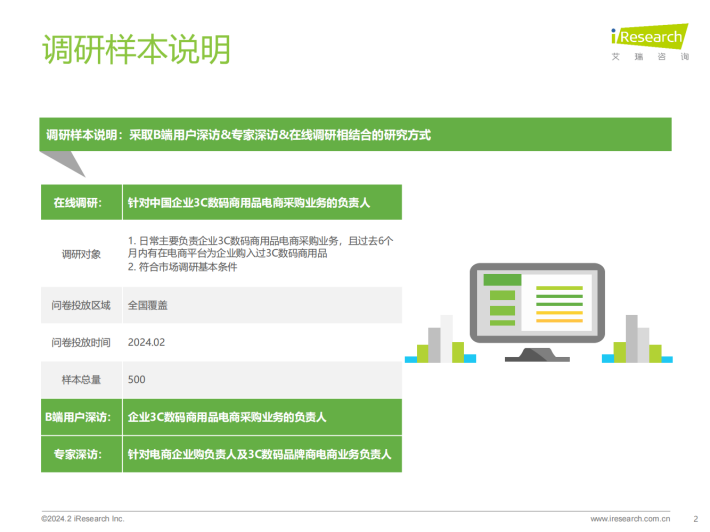
Task: Click the bar chart graphic right of monitor
Action: click(637, 339)
